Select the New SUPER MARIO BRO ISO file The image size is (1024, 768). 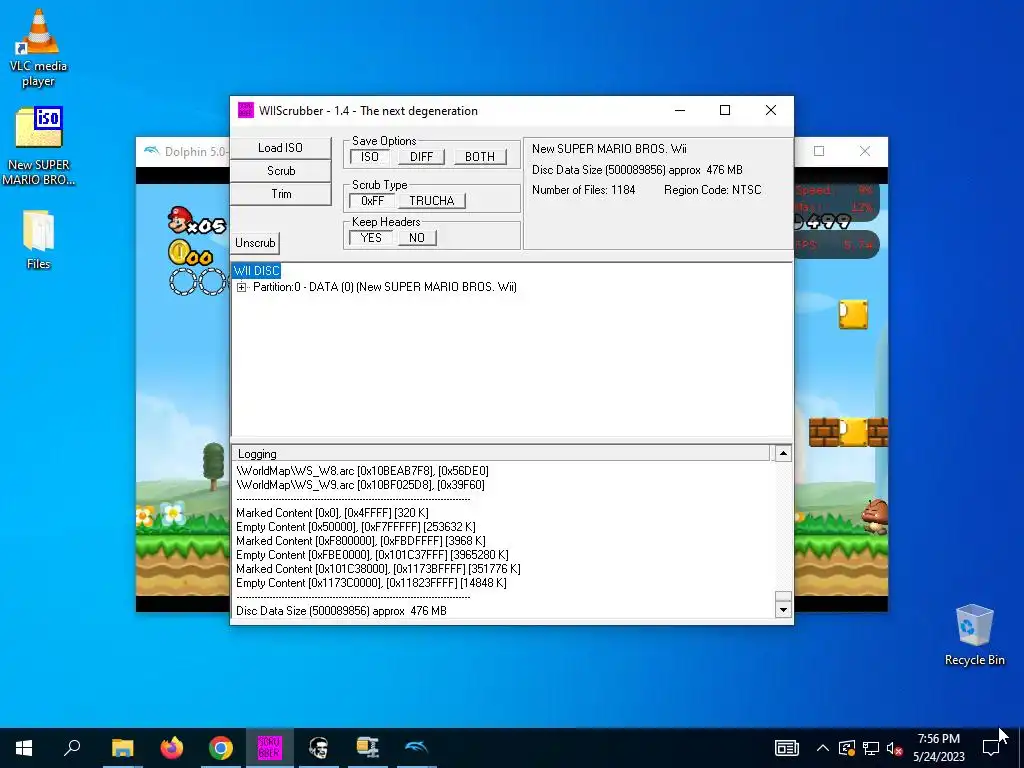pyautogui.click(x=38, y=146)
